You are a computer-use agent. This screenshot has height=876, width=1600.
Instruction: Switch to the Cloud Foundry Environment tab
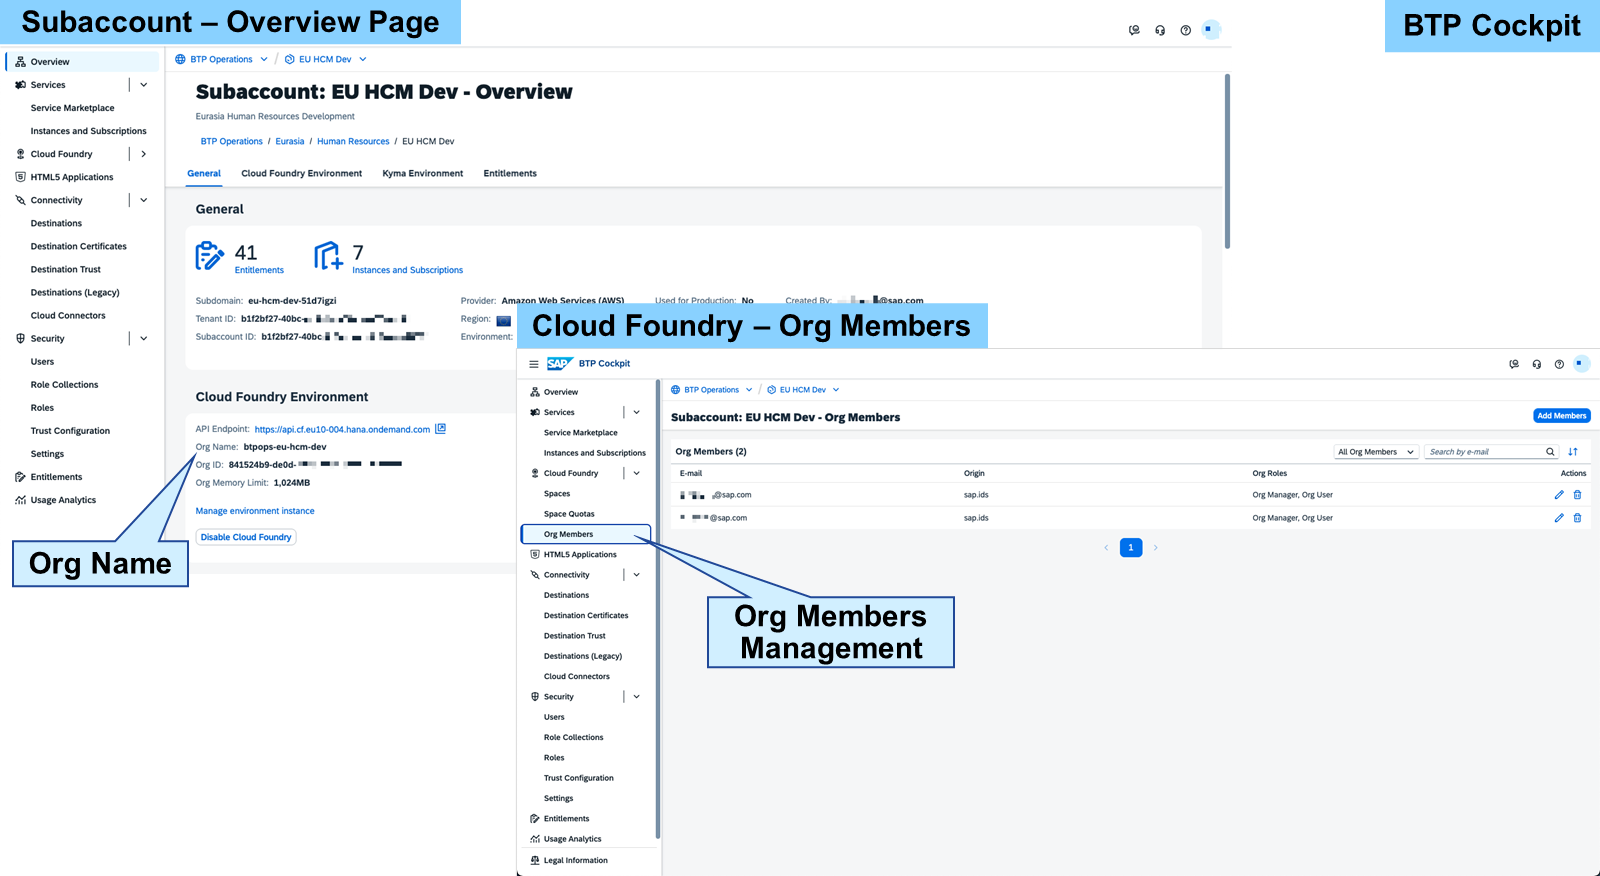point(302,174)
